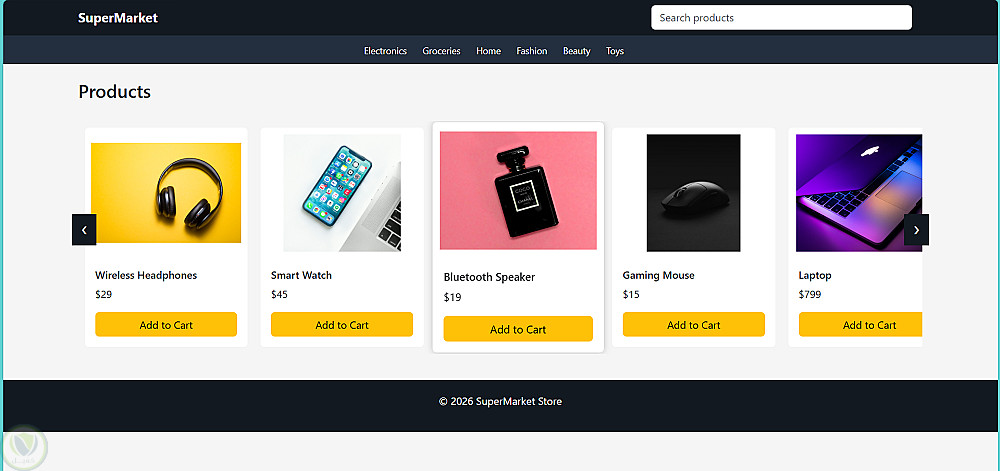Click the headphones product image
Image resolution: width=1000 pixels, height=471 pixels.
166,193
